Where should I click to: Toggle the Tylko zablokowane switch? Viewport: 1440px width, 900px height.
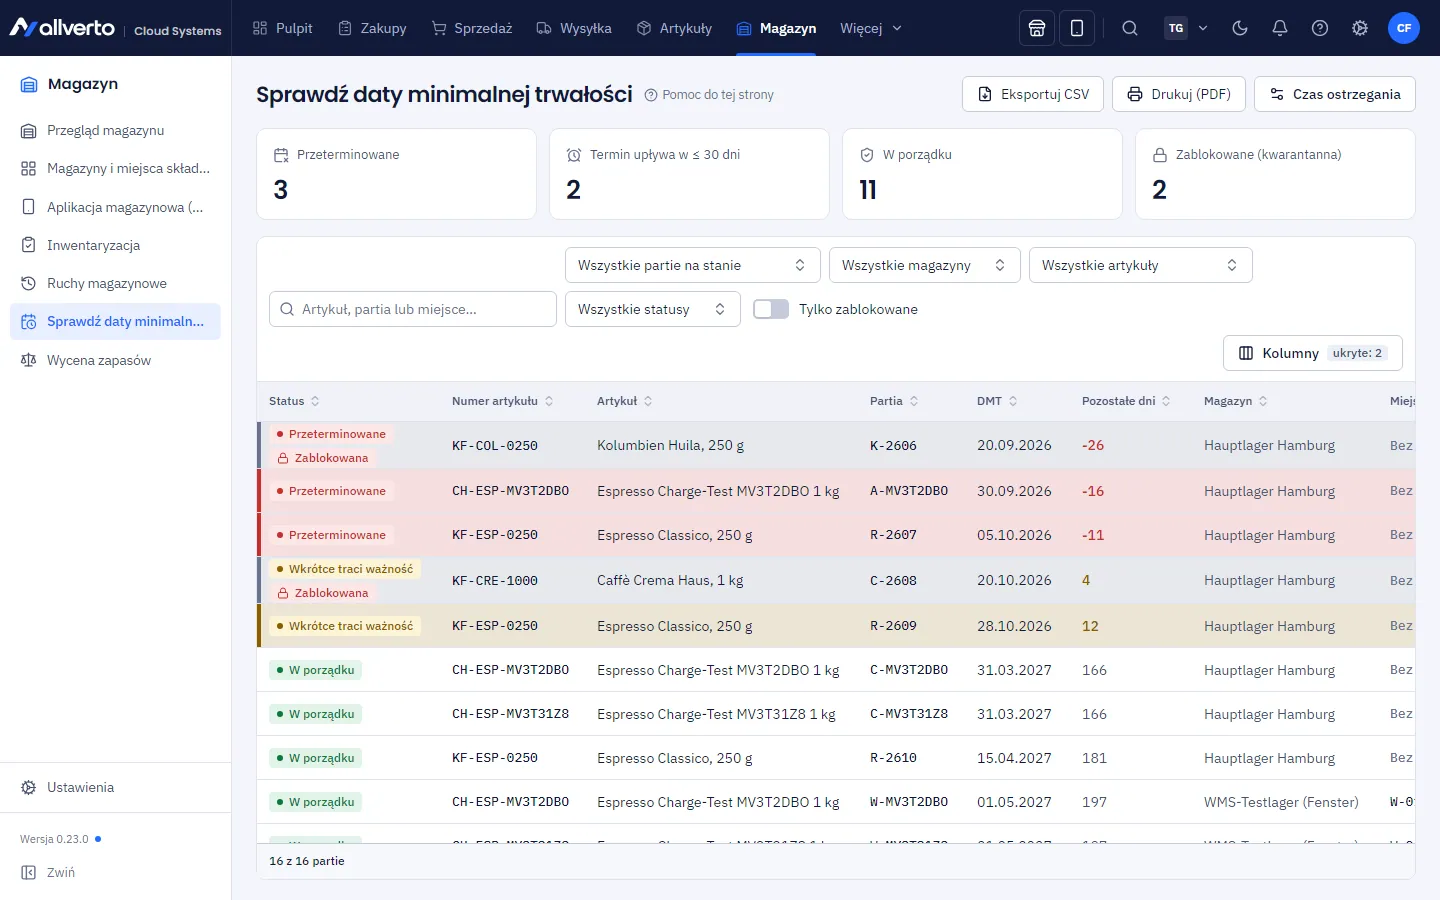(x=771, y=309)
